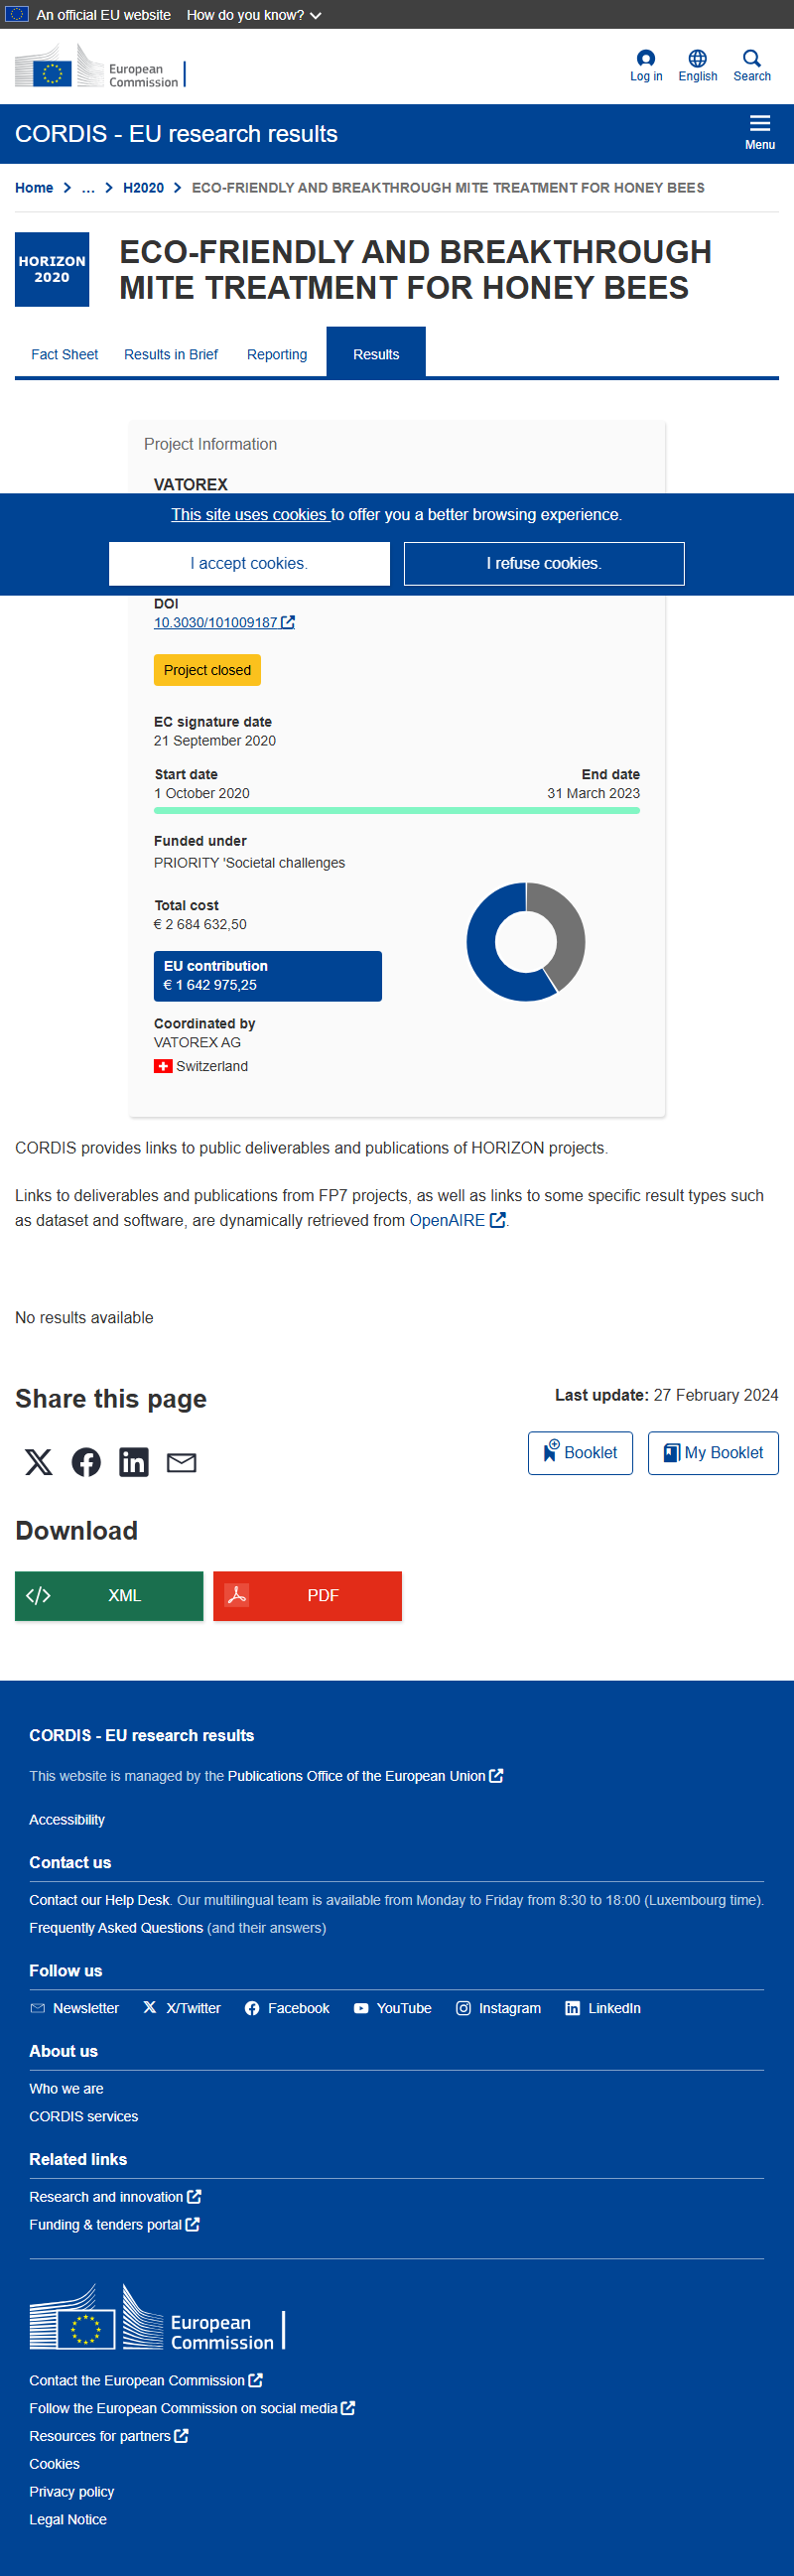Share this page by email icon
The image size is (794, 2576).
coord(181,1462)
